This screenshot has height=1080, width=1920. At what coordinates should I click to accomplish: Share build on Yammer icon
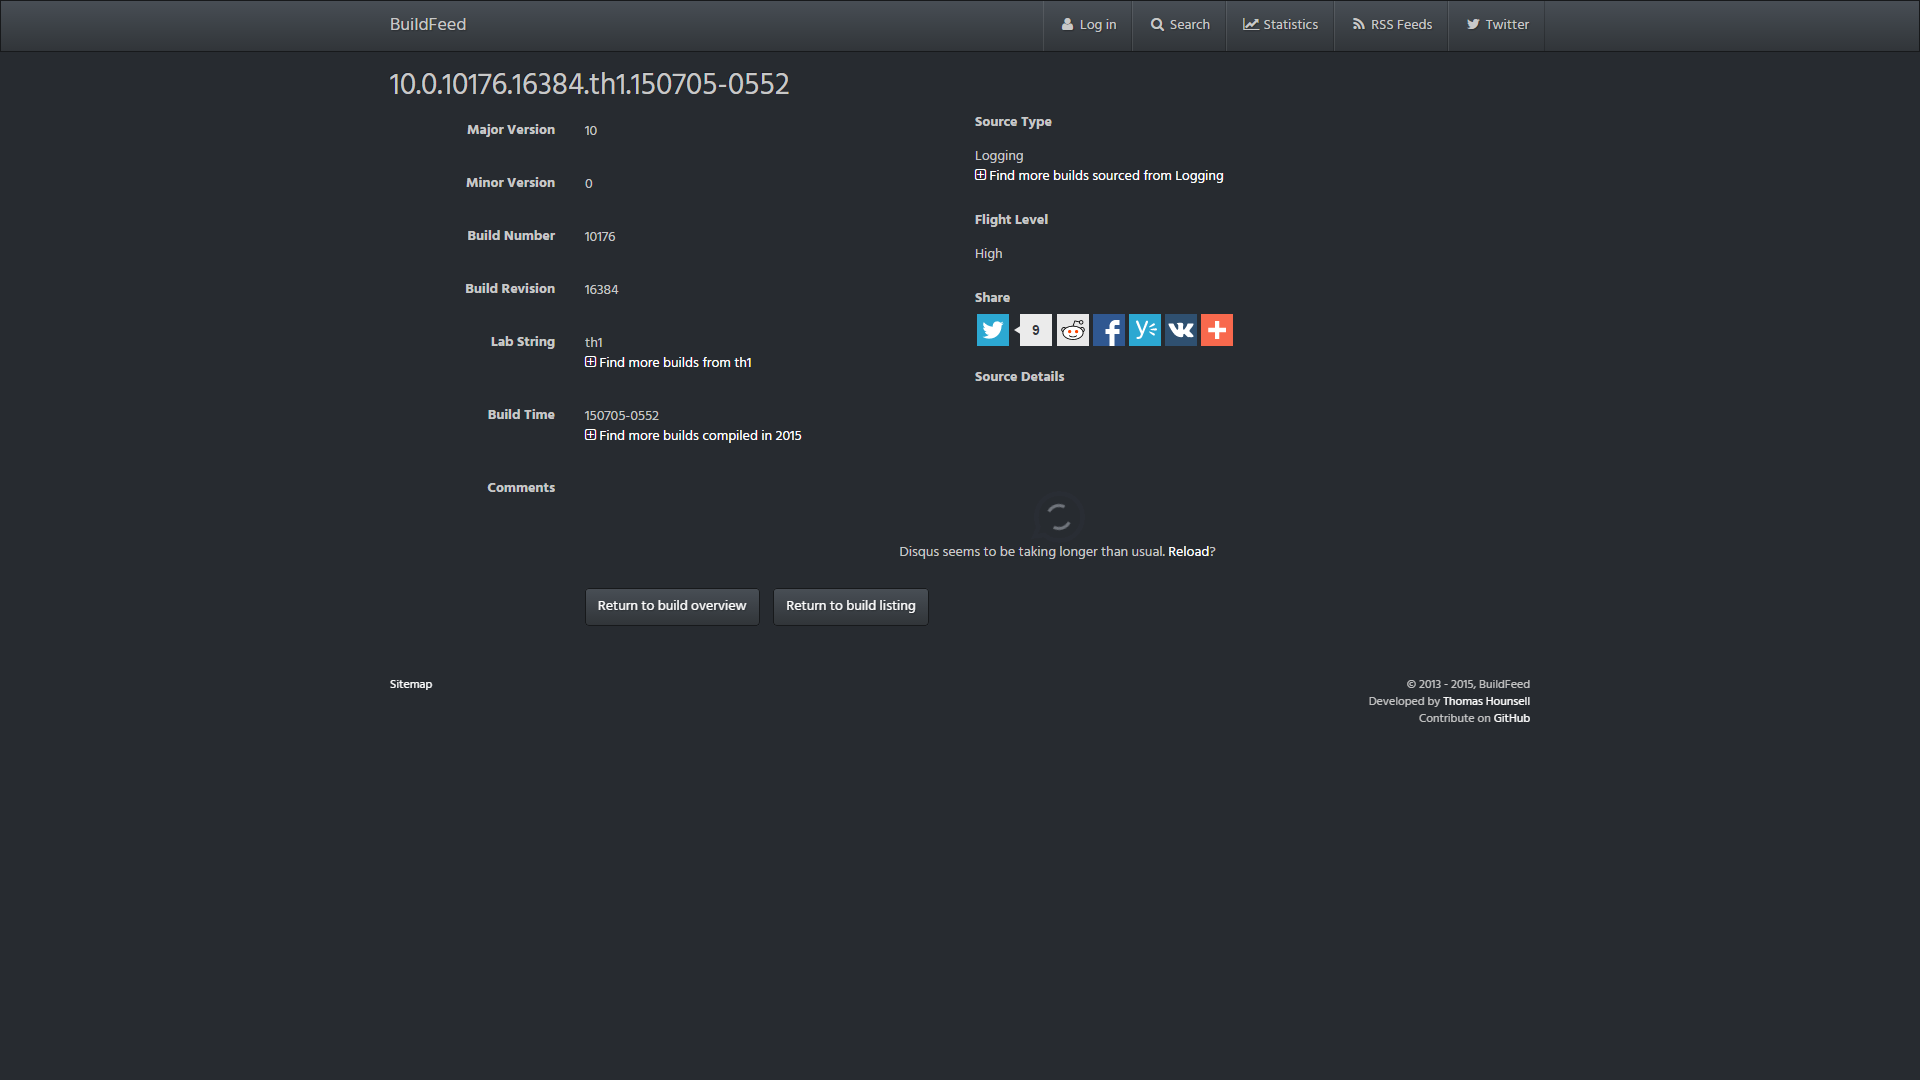pyautogui.click(x=1145, y=330)
